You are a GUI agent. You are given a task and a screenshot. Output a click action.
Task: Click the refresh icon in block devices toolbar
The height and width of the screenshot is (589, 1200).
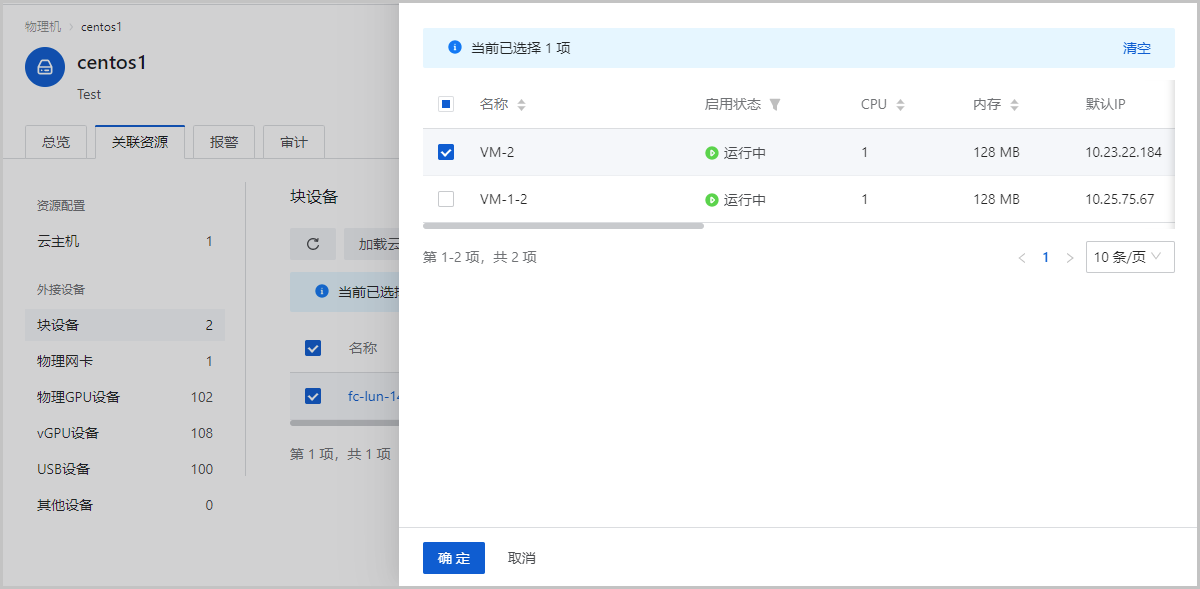pyautogui.click(x=313, y=244)
